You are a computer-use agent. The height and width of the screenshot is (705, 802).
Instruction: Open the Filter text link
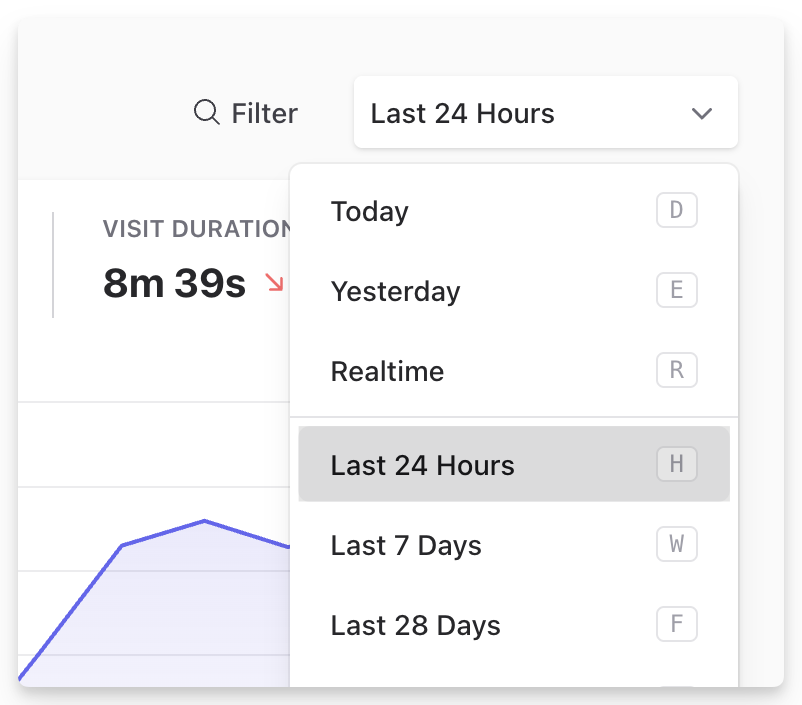[264, 114]
